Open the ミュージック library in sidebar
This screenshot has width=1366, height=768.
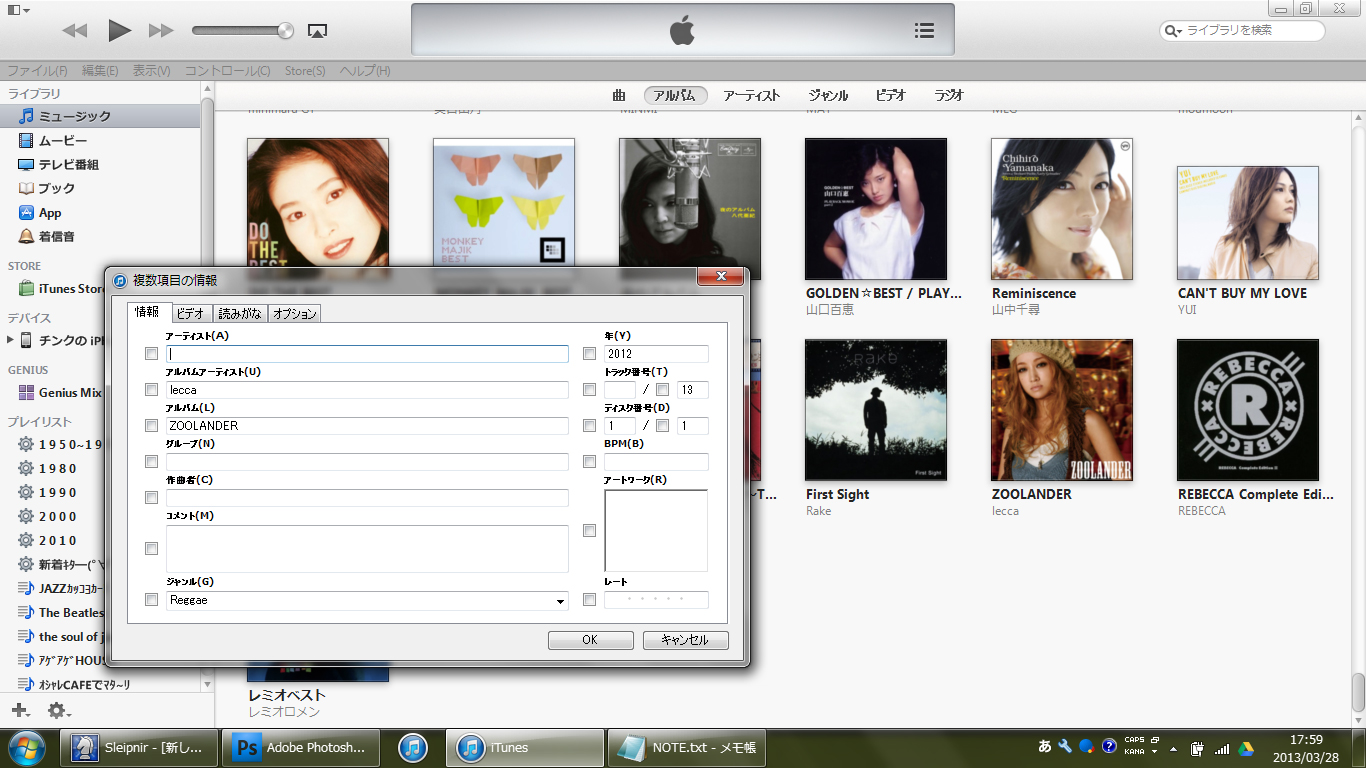(x=101, y=116)
